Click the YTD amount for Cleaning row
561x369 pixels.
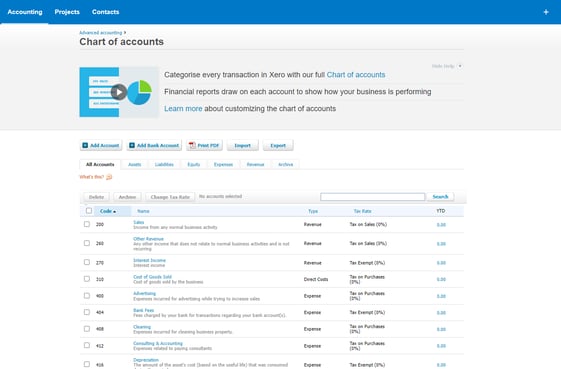[x=441, y=329]
